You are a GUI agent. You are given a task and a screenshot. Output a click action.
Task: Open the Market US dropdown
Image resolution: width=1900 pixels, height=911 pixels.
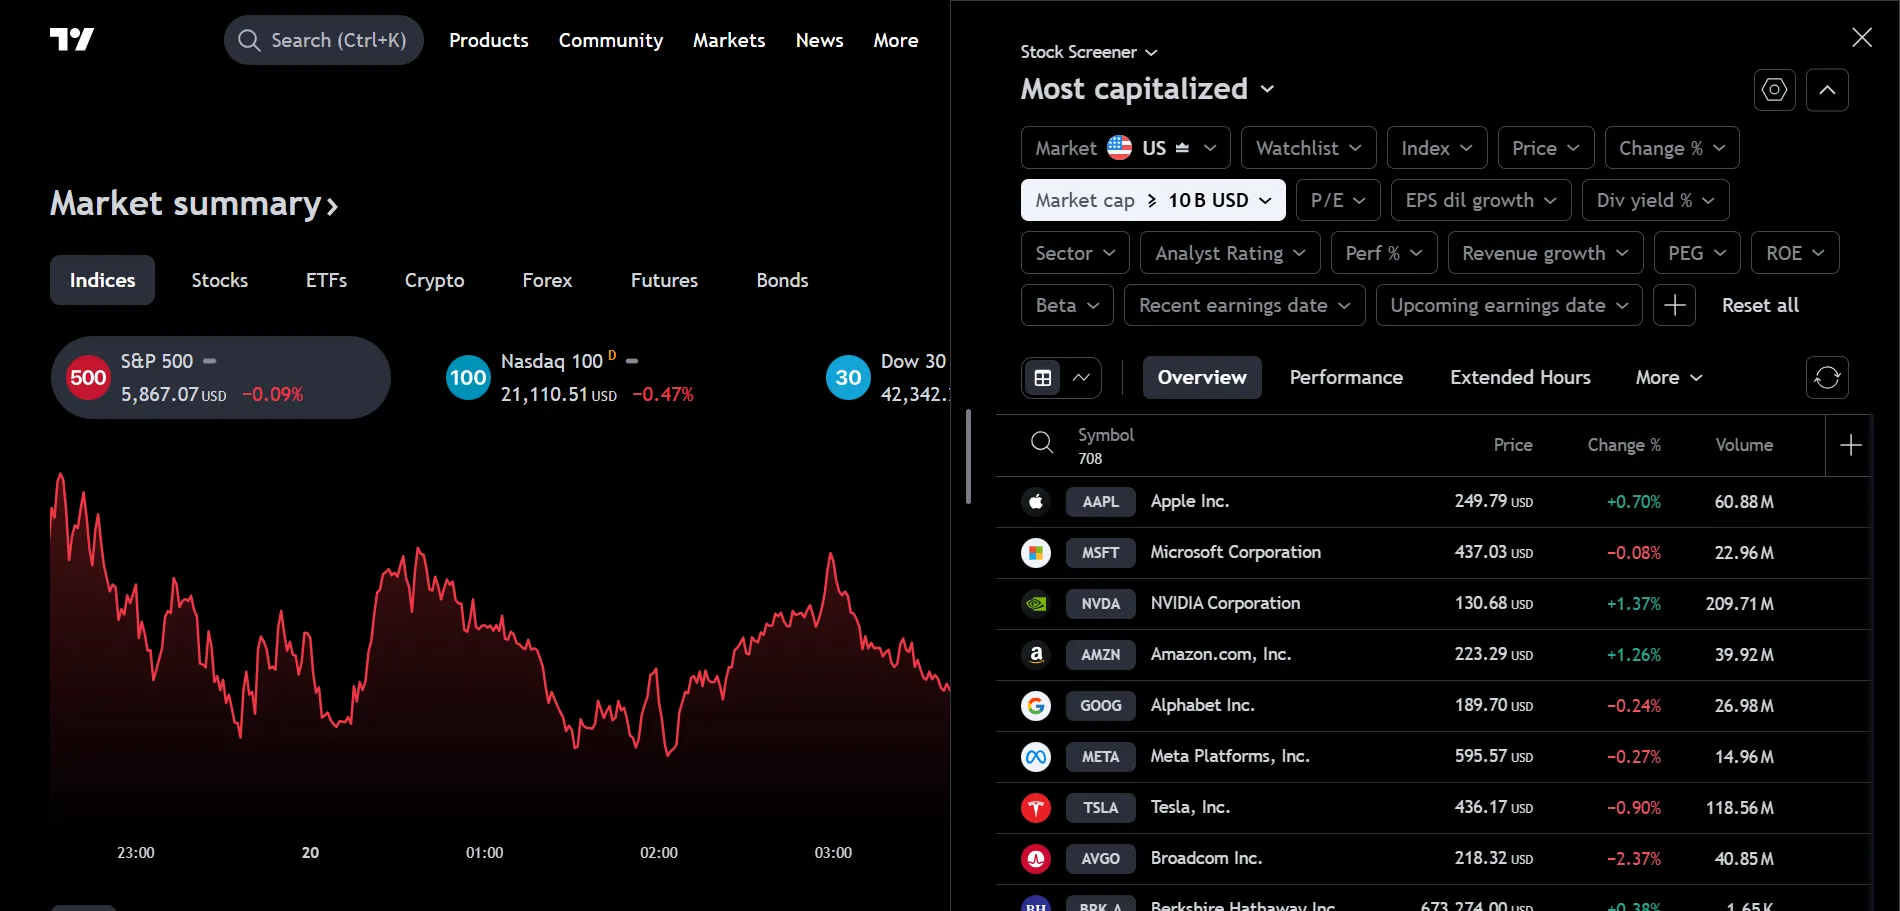pyautogui.click(x=1125, y=148)
